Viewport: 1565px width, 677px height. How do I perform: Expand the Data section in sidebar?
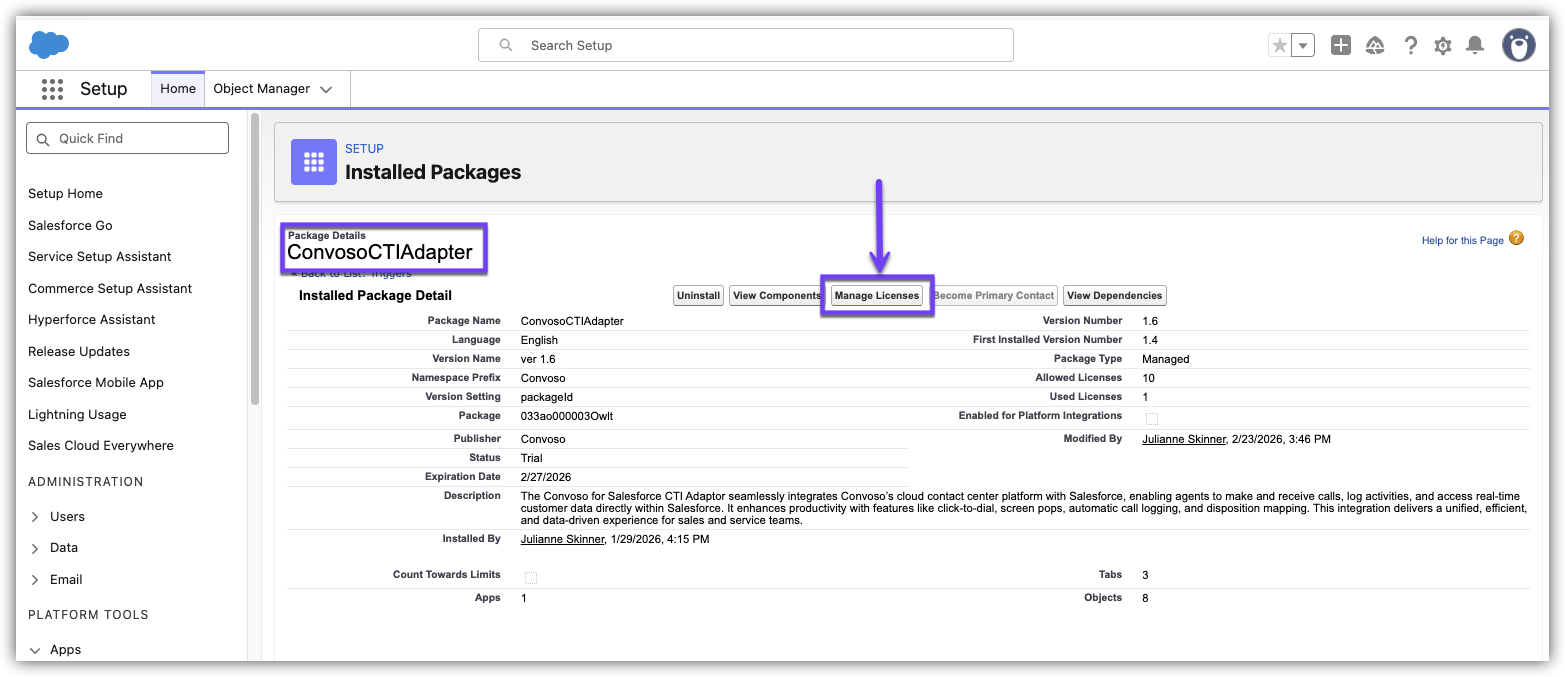[x=35, y=548]
